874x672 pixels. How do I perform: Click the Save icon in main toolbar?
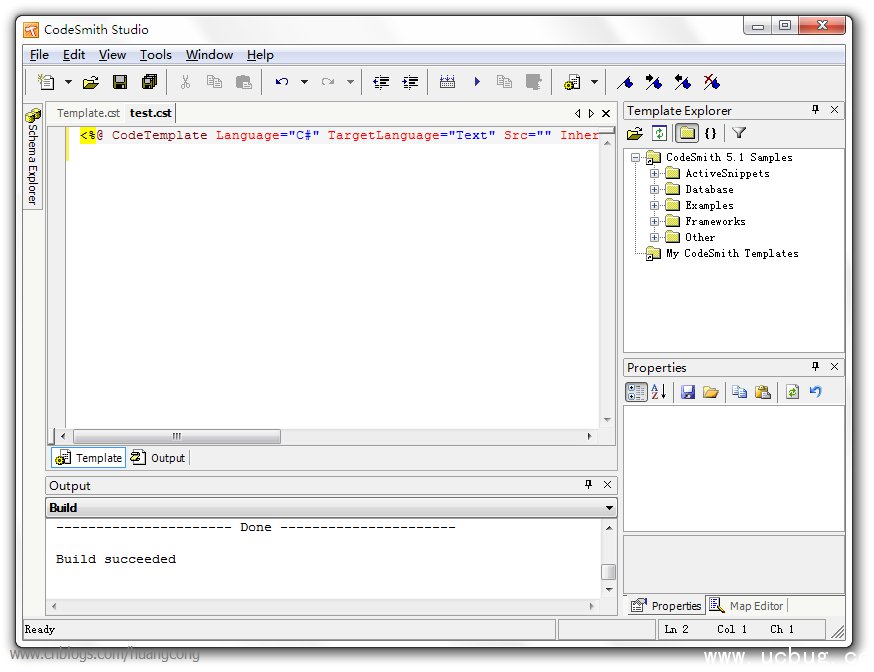[119, 82]
